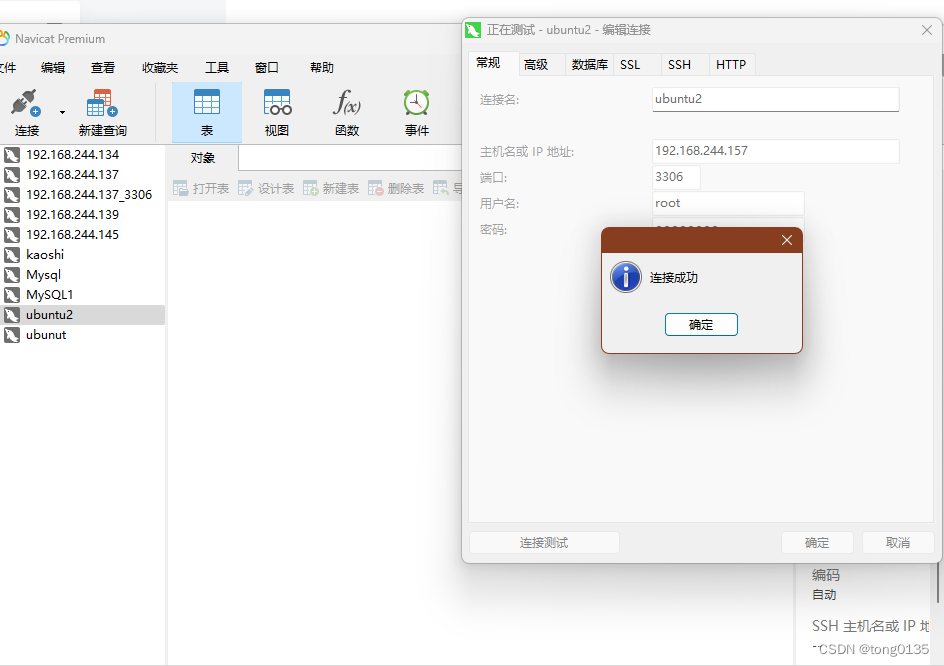Click the Navicat Premium logo in the title bar
944x666 pixels.
4,39
